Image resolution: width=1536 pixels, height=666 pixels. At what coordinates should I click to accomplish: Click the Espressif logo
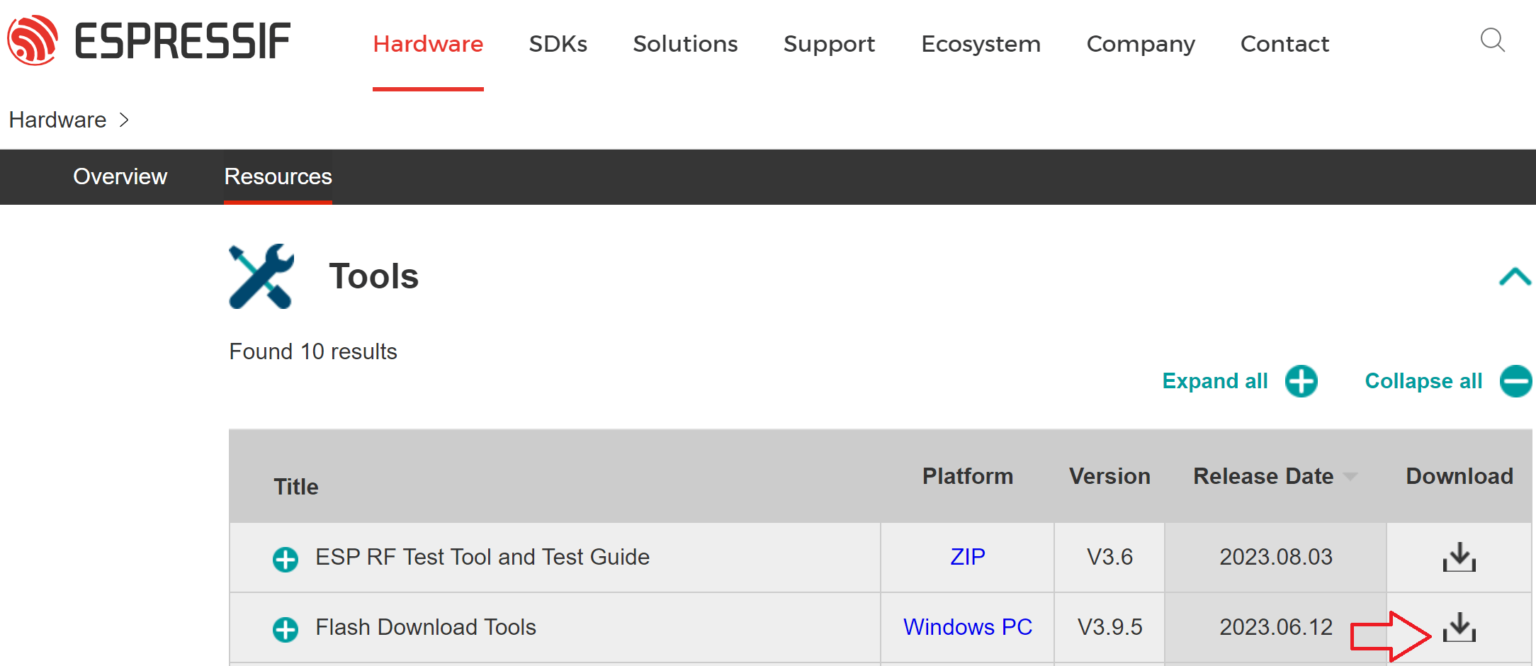point(148,42)
